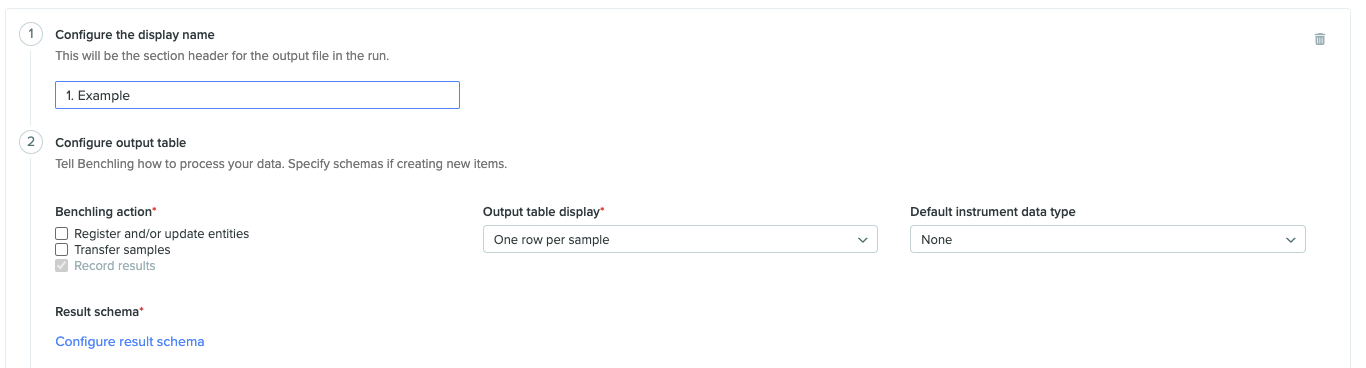Click the Benchling action field label
The width and height of the screenshot is (1366, 368).
pyautogui.click(x=106, y=212)
